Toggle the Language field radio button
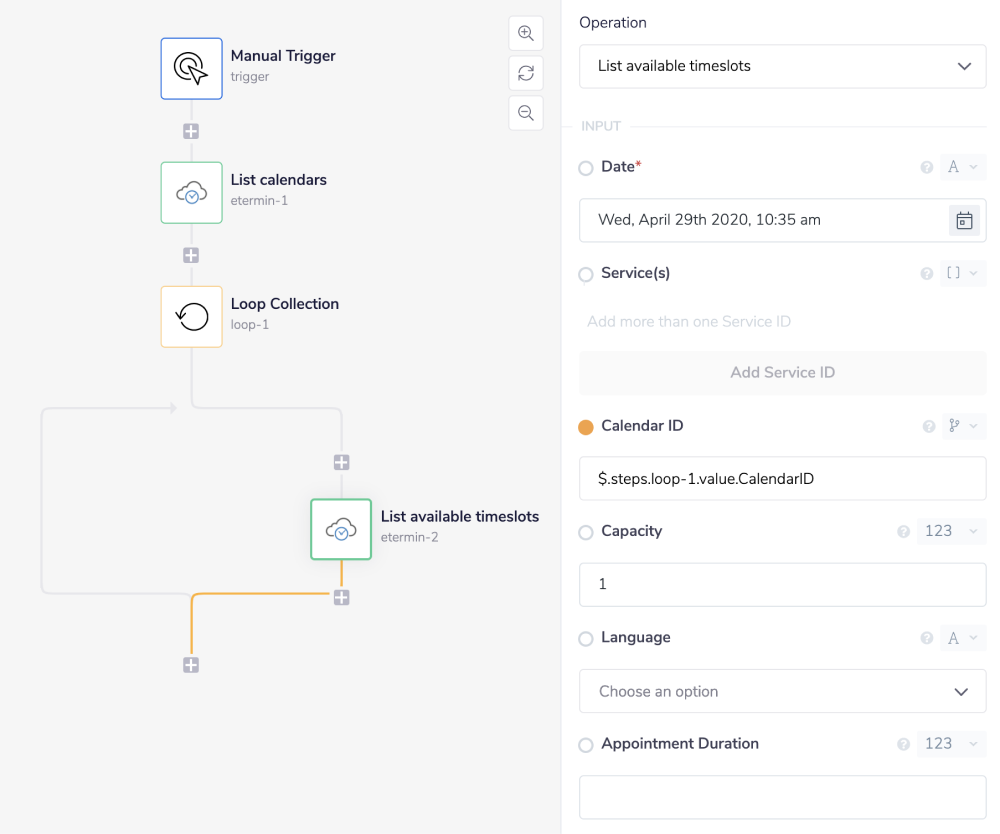Viewport: 1000px width, 834px height. click(586, 639)
